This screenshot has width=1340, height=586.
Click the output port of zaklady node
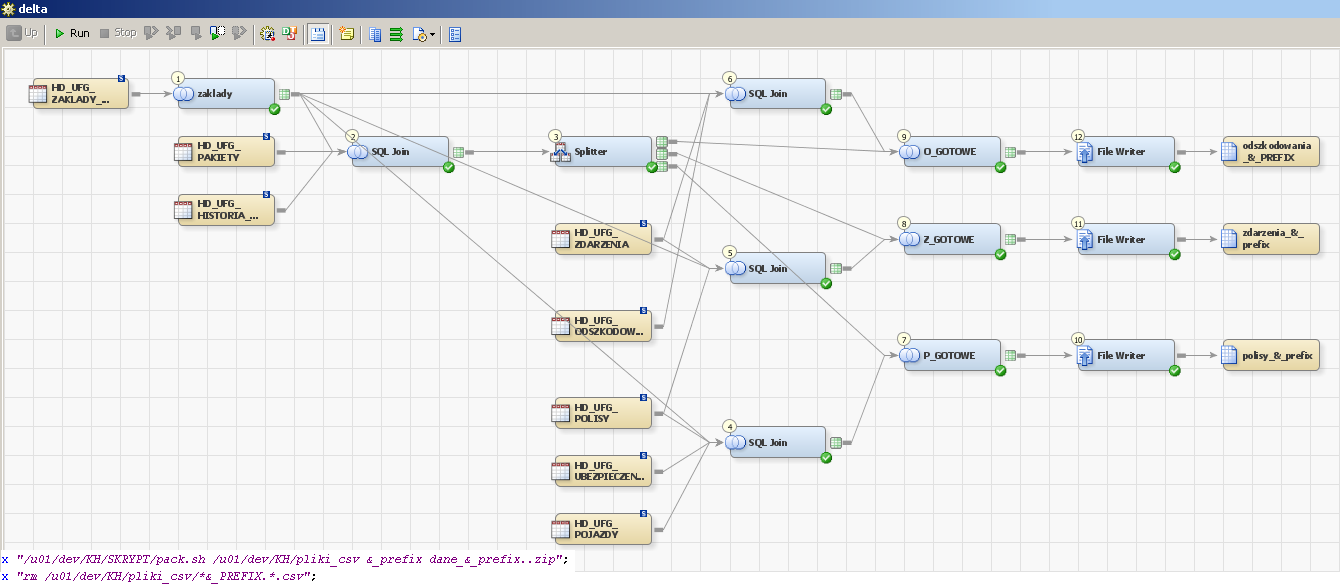tap(285, 94)
